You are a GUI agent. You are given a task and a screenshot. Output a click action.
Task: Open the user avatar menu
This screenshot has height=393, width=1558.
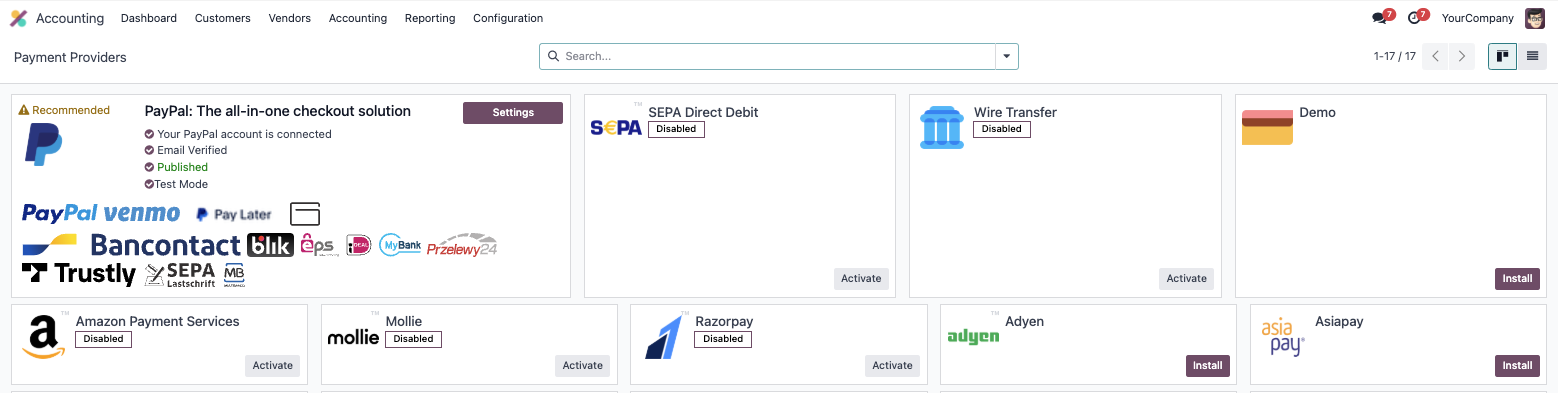coord(1535,18)
